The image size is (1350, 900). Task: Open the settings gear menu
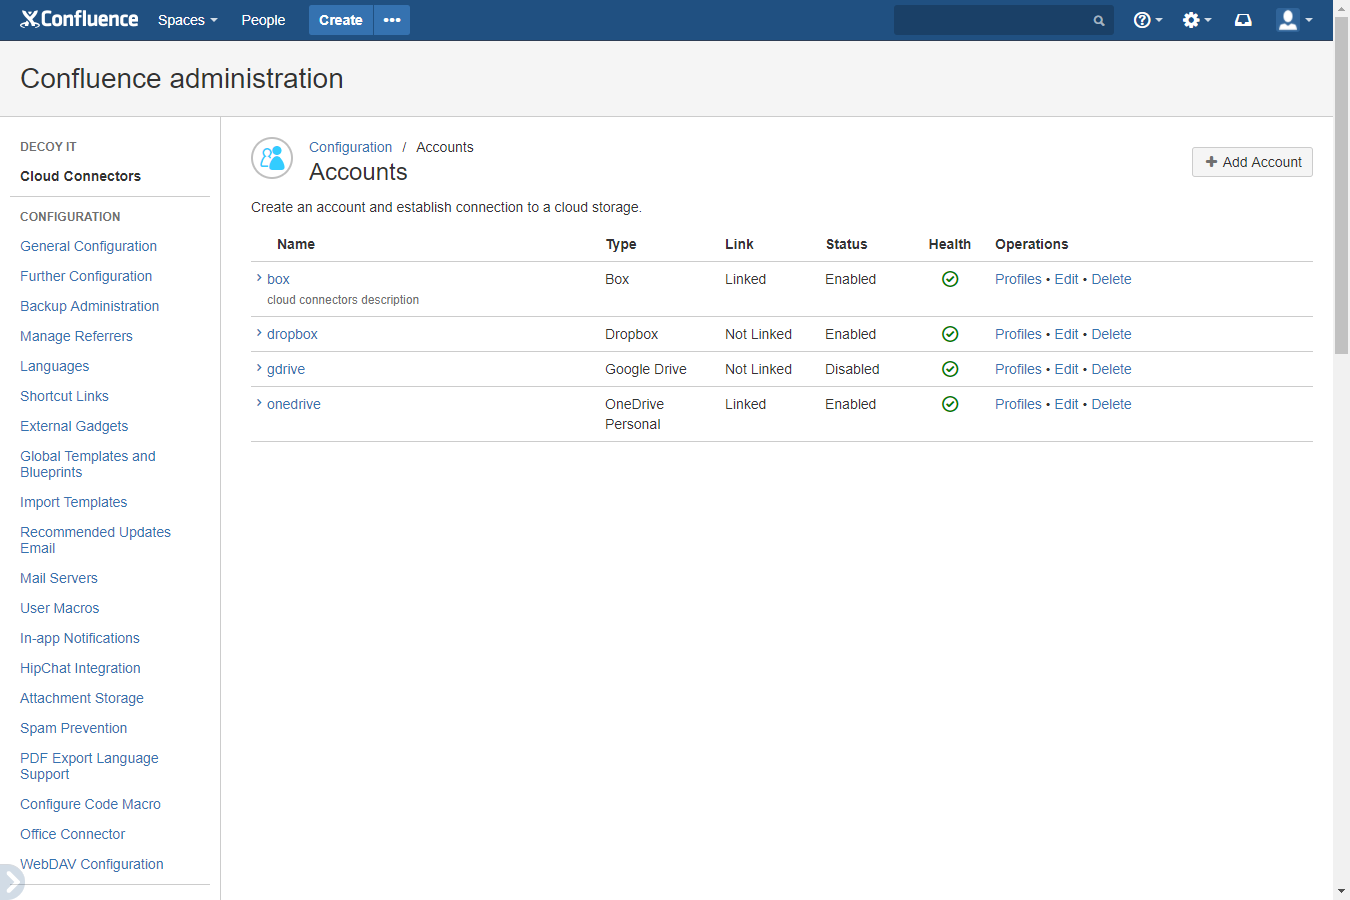tap(1197, 20)
